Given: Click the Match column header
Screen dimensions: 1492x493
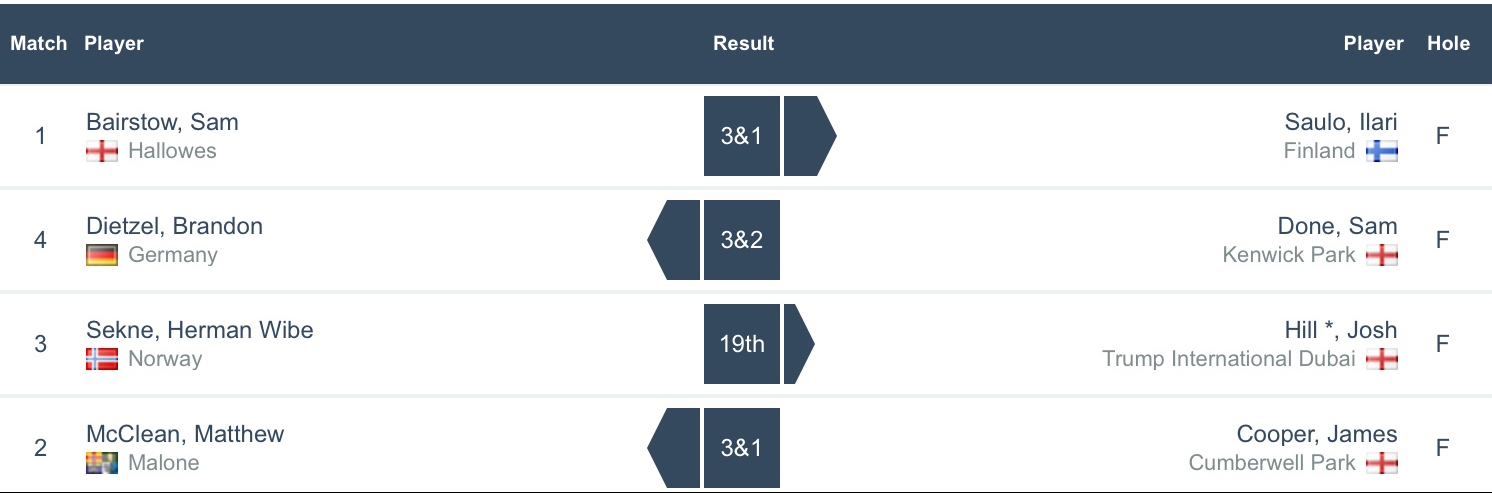Looking at the screenshot, I should [39, 44].
